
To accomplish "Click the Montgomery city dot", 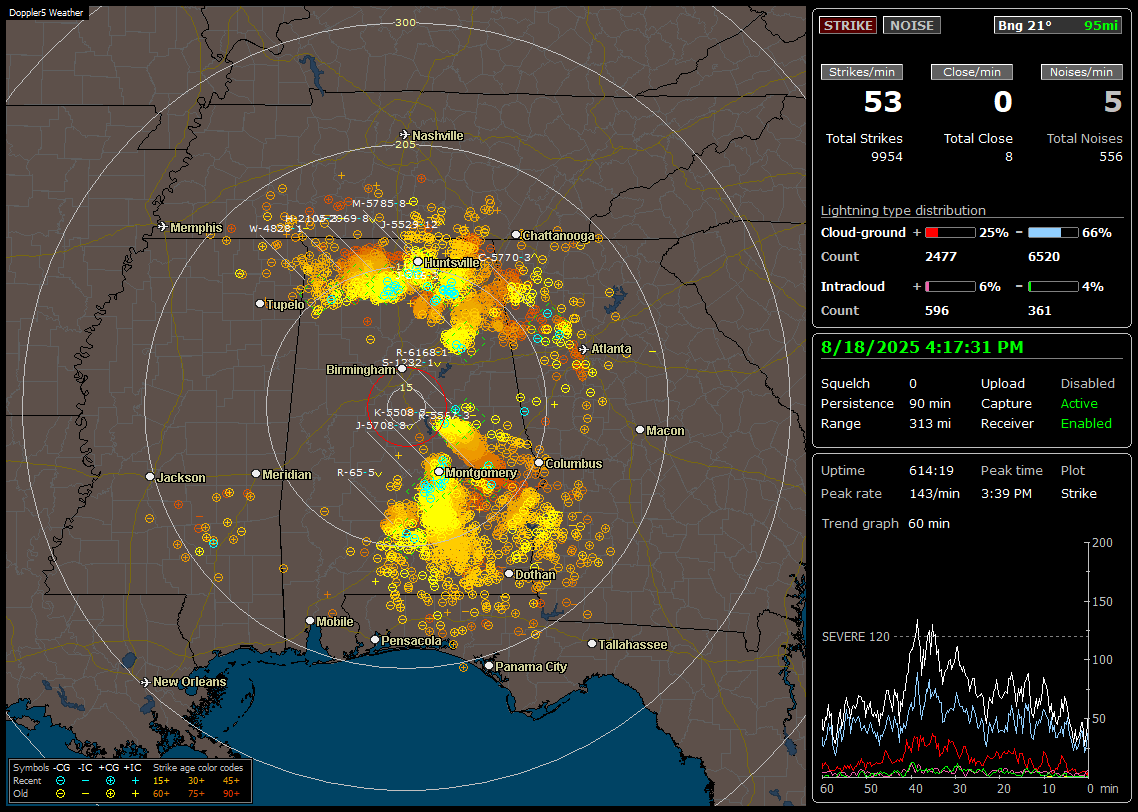I will [x=439, y=472].
